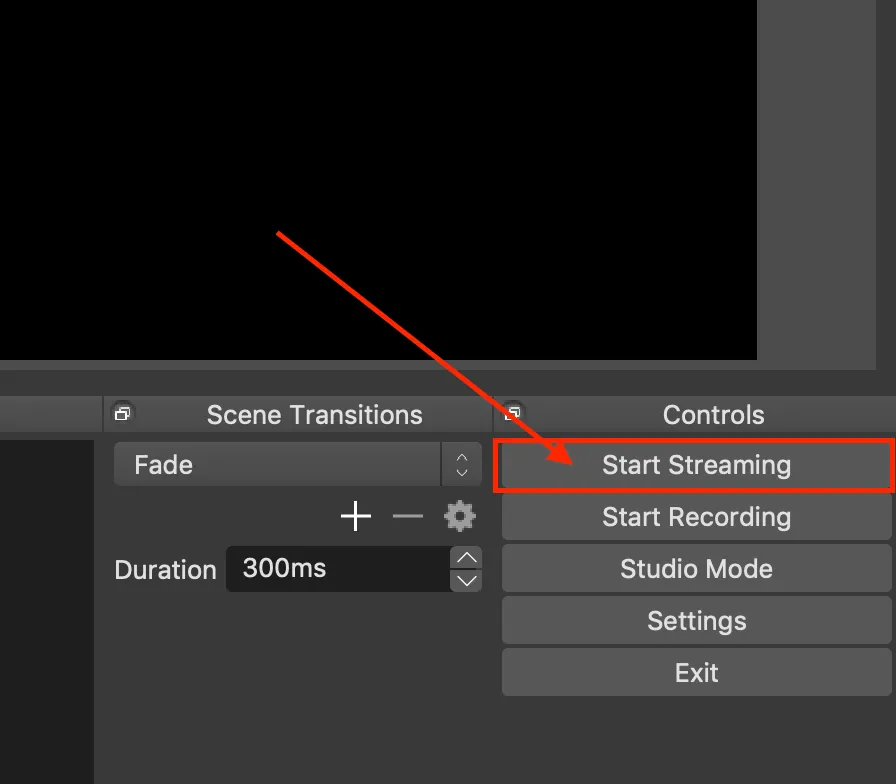Click the transition selector chevron arrows
This screenshot has height=784, width=896.
click(461, 464)
